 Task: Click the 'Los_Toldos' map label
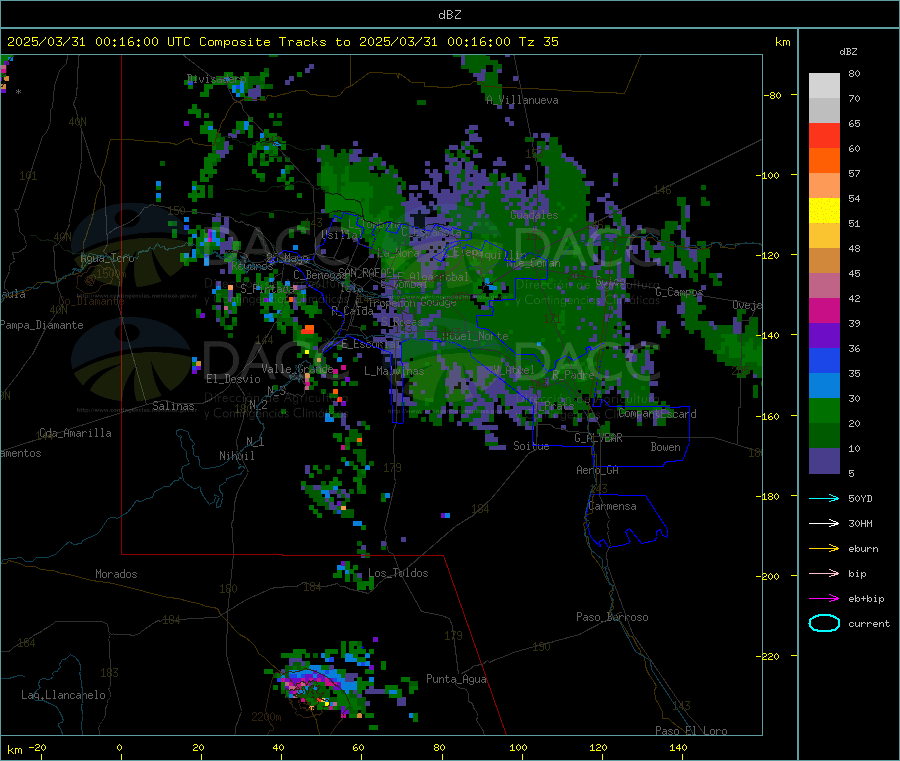pyautogui.click(x=398, y=573)
